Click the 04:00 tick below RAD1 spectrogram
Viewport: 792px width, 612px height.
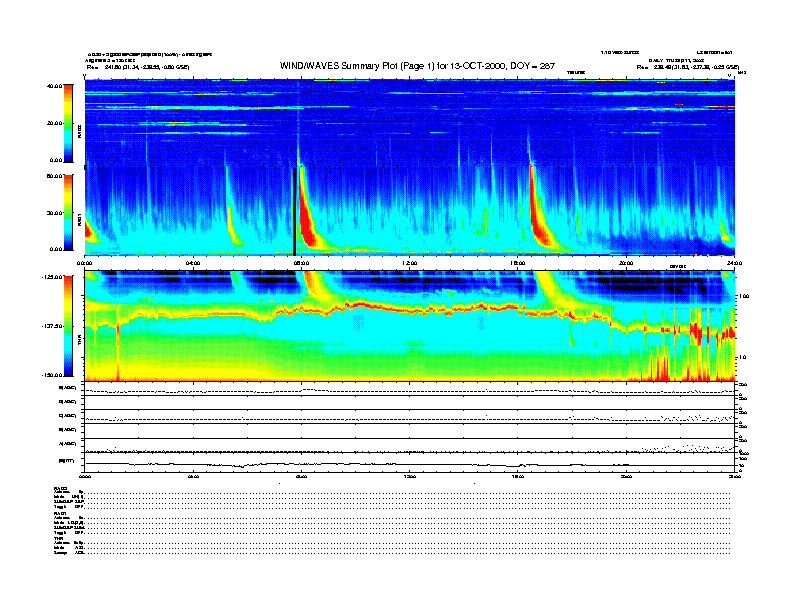(193, 263)
